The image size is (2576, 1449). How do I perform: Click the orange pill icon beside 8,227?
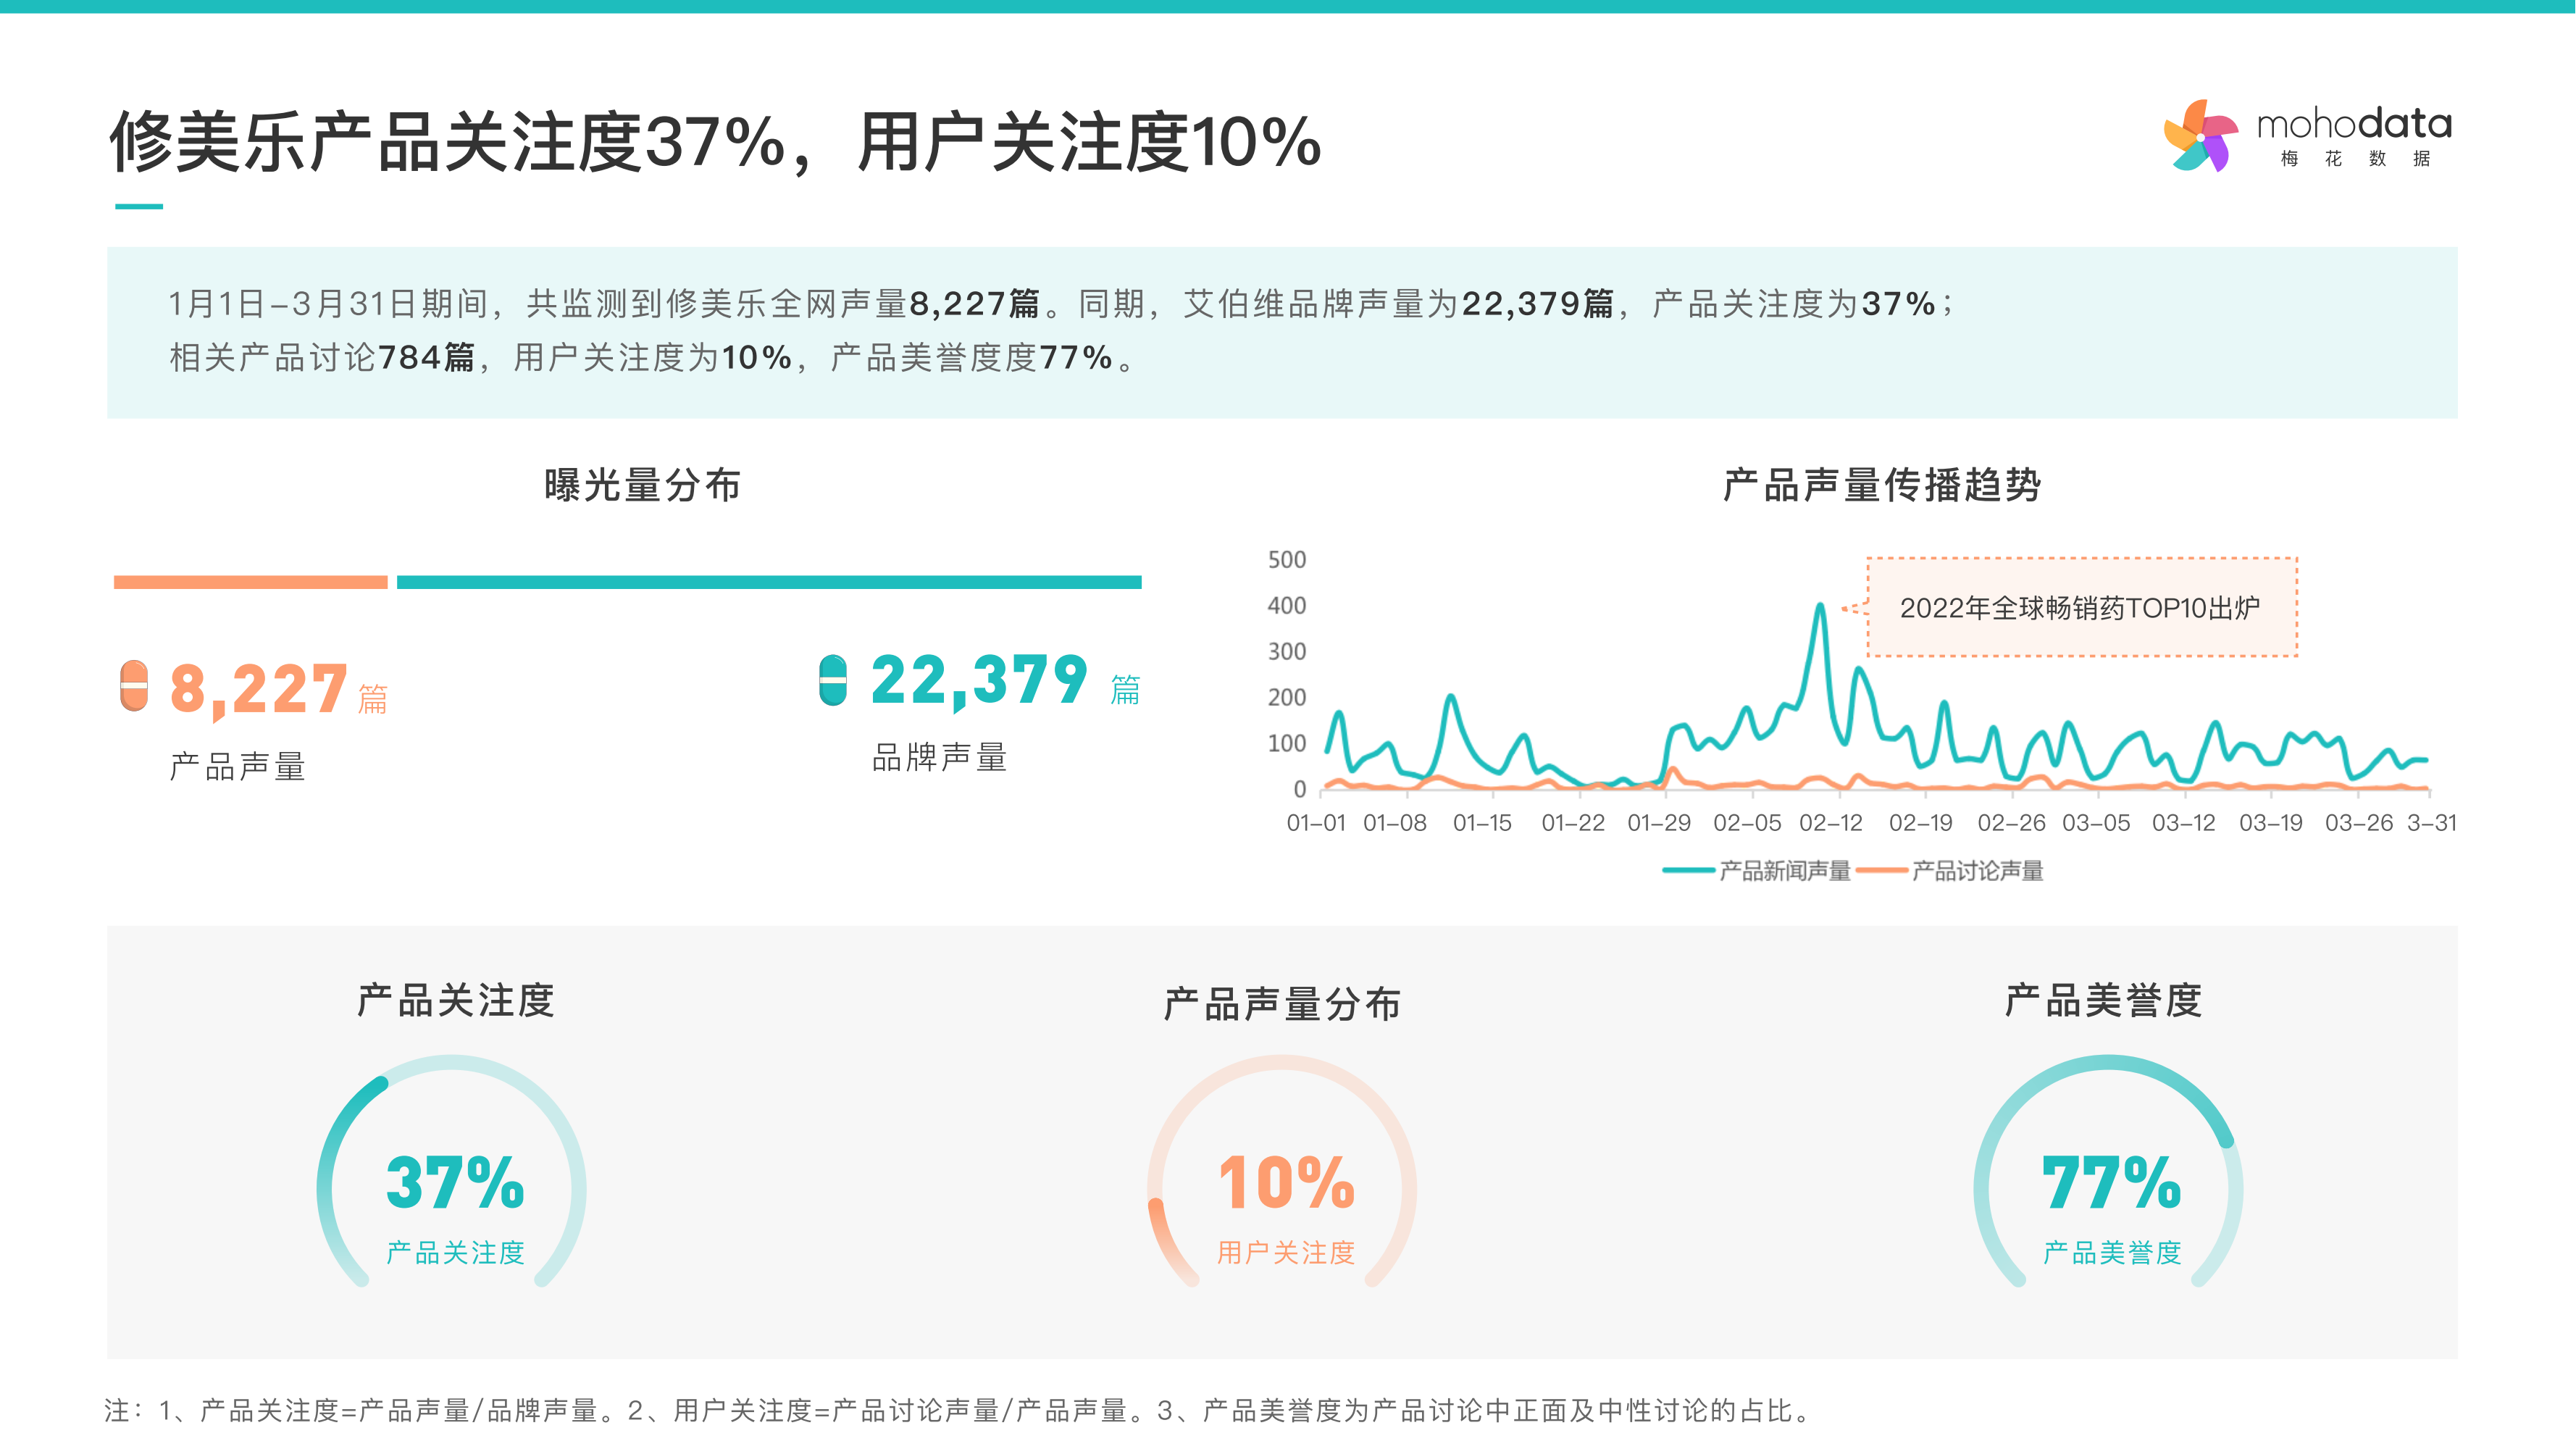pos(133,686)
